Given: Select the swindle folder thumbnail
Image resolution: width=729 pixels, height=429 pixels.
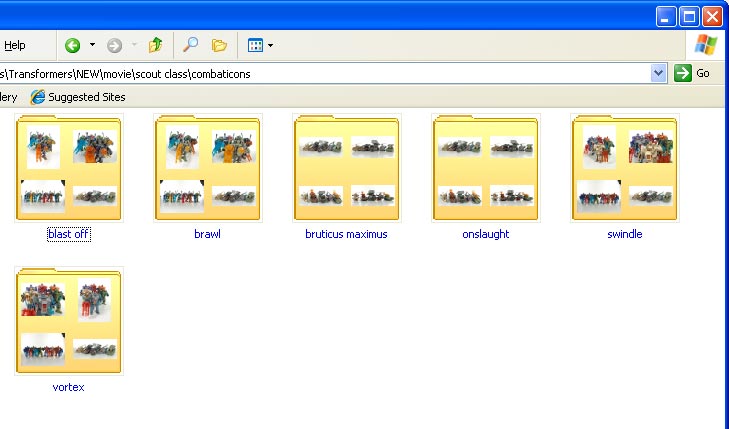Looking at the screenshot, I should pyautogui.click(x=624, y=169).
